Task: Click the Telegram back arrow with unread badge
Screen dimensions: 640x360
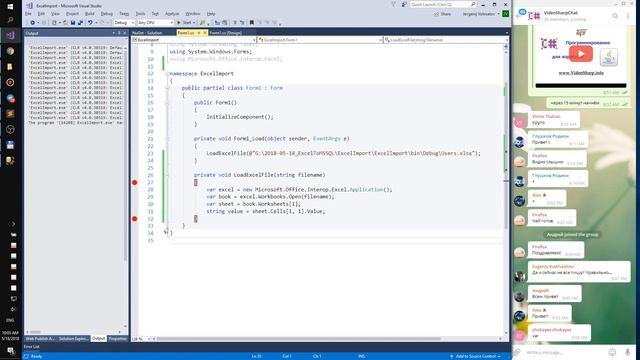Action: 520,15
